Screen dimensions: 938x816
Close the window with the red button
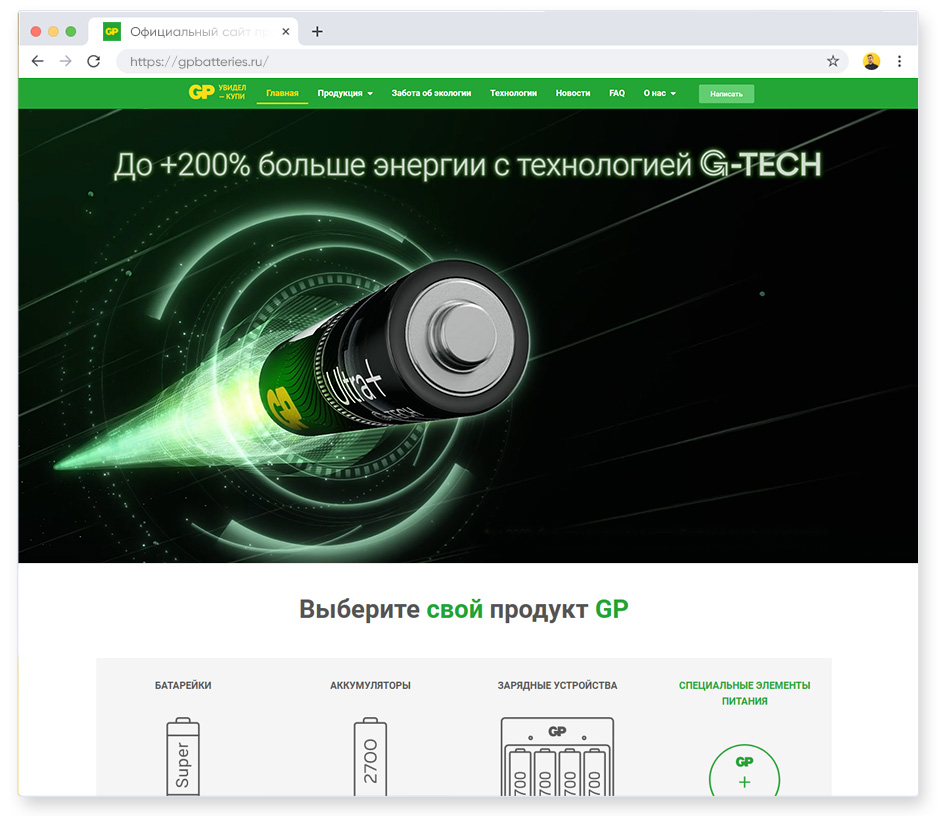[x=36, y=32]
